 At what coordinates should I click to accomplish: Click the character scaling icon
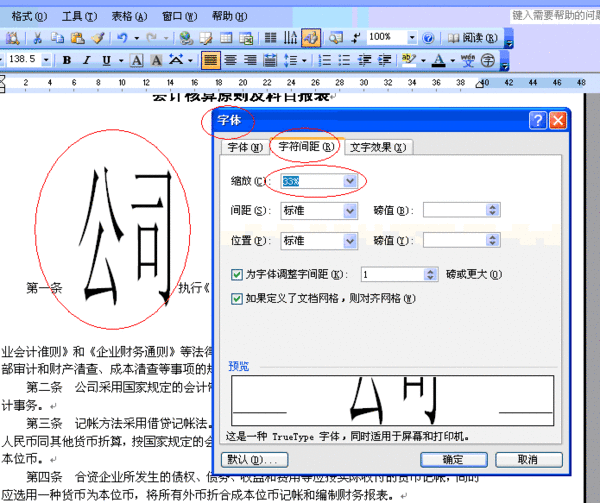[176, 60]
